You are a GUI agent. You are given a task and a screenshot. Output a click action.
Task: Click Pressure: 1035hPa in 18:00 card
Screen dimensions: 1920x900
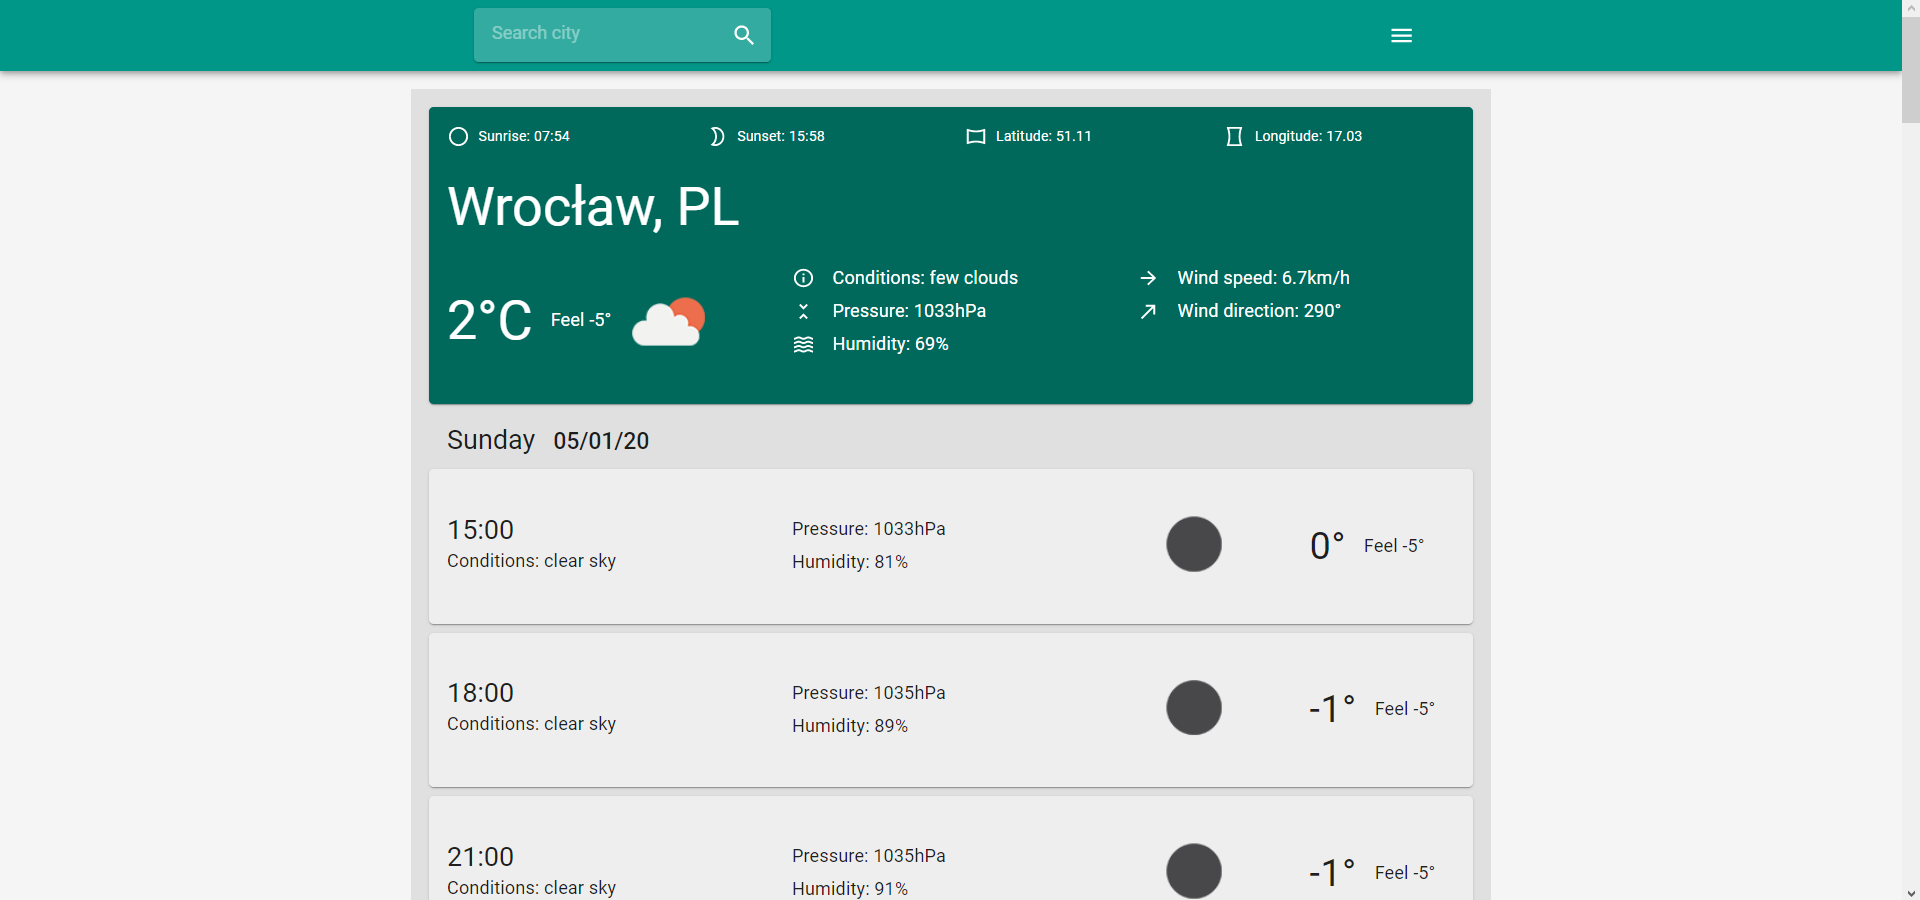[x=869, y=693]
